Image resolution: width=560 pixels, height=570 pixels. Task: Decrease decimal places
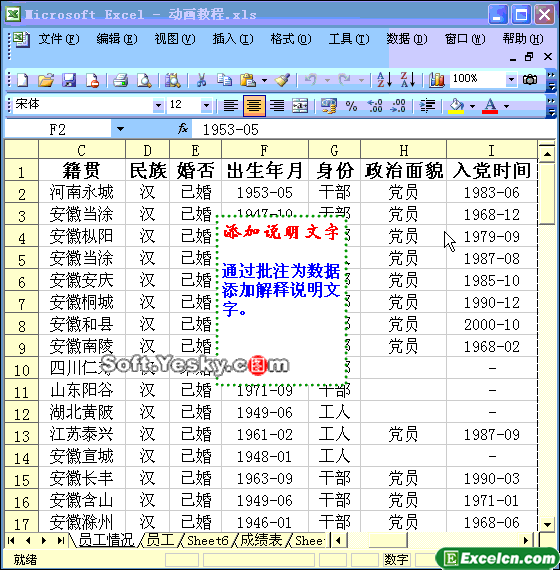pos(398,106)
